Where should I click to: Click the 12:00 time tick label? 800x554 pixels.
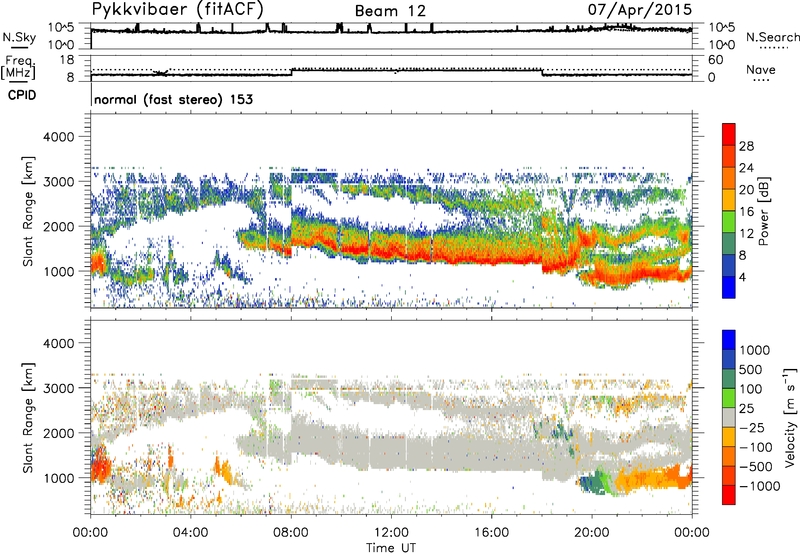[x=391, y=533]
